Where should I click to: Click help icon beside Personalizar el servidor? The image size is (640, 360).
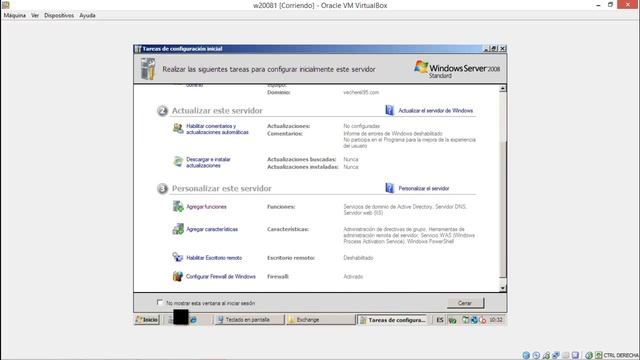pyautogui.click(x=389, y=188)
